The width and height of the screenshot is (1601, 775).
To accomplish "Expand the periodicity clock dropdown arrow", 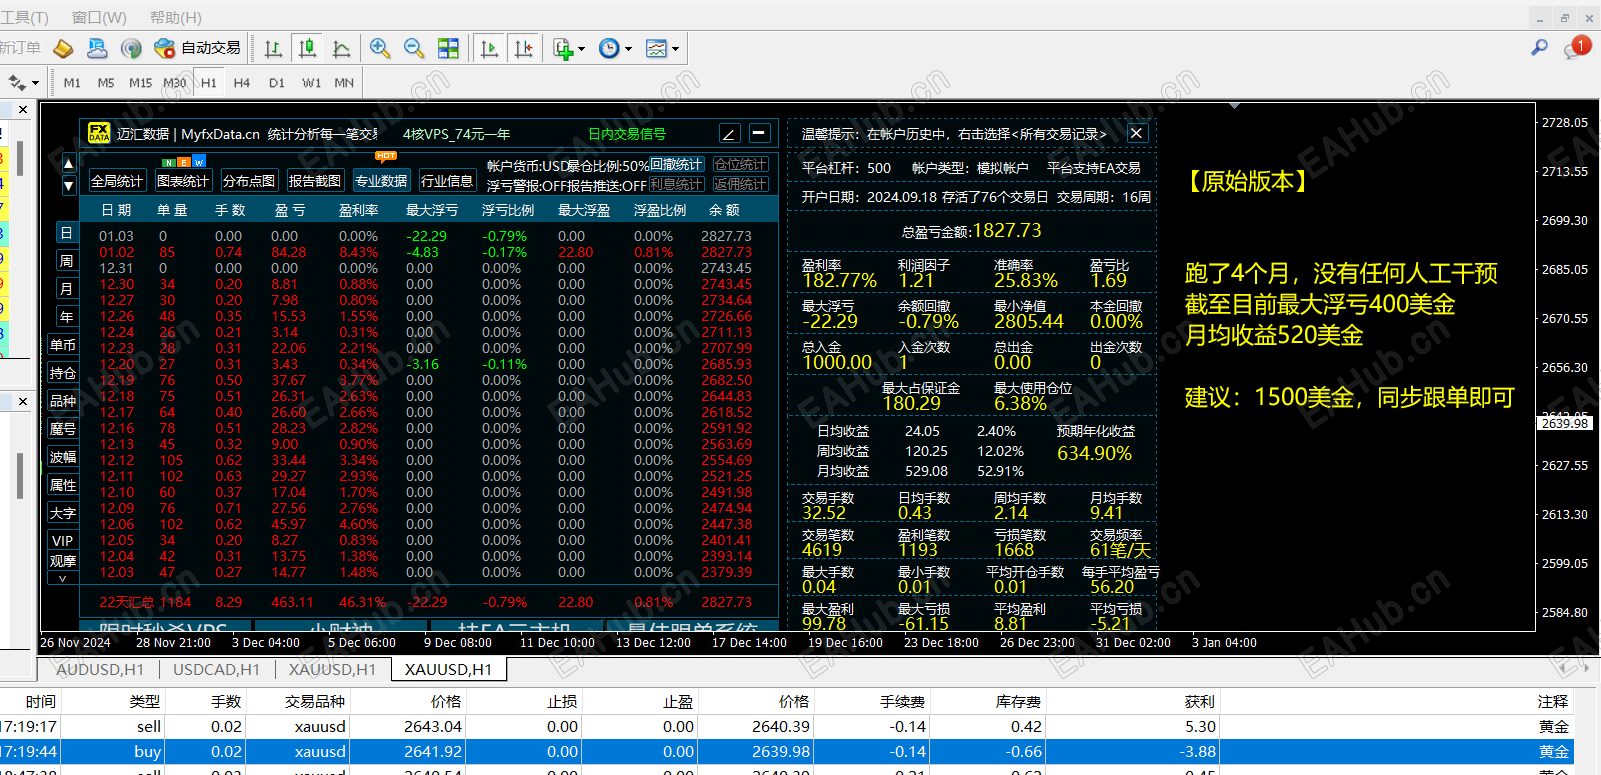I will click(x=628, y=49).
